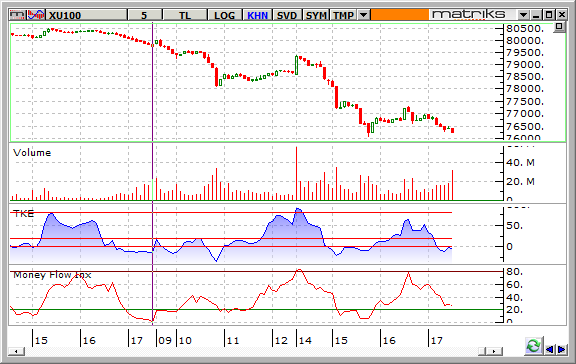Click the matriks logo

click(x=469, y=15)
